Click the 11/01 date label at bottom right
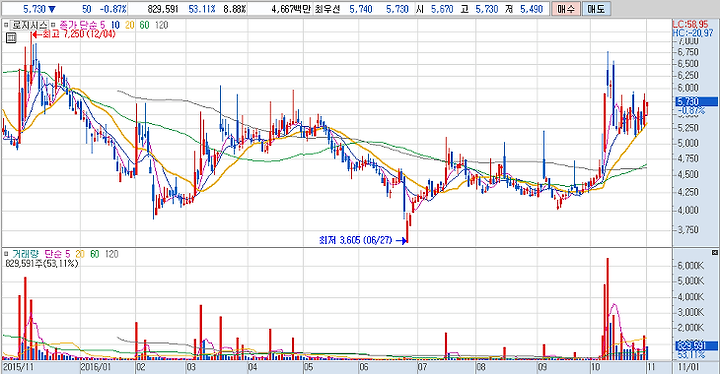Viewport: 720px width, 374px height. (688, 367)
